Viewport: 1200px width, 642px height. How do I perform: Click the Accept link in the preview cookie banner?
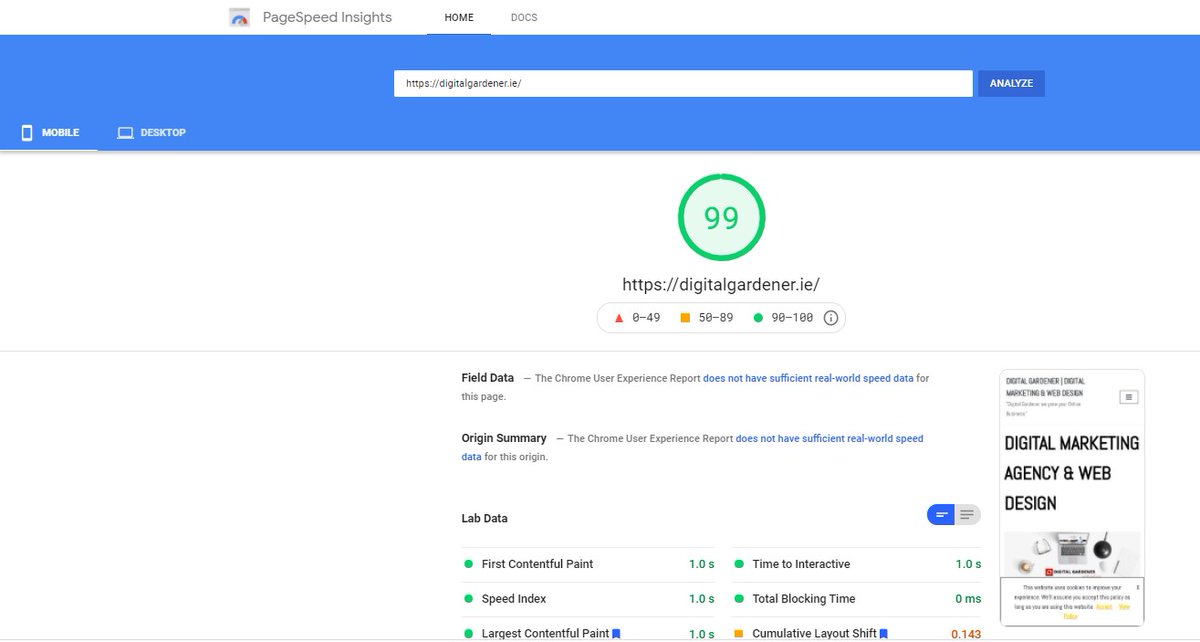click(x=1104, y=607)
